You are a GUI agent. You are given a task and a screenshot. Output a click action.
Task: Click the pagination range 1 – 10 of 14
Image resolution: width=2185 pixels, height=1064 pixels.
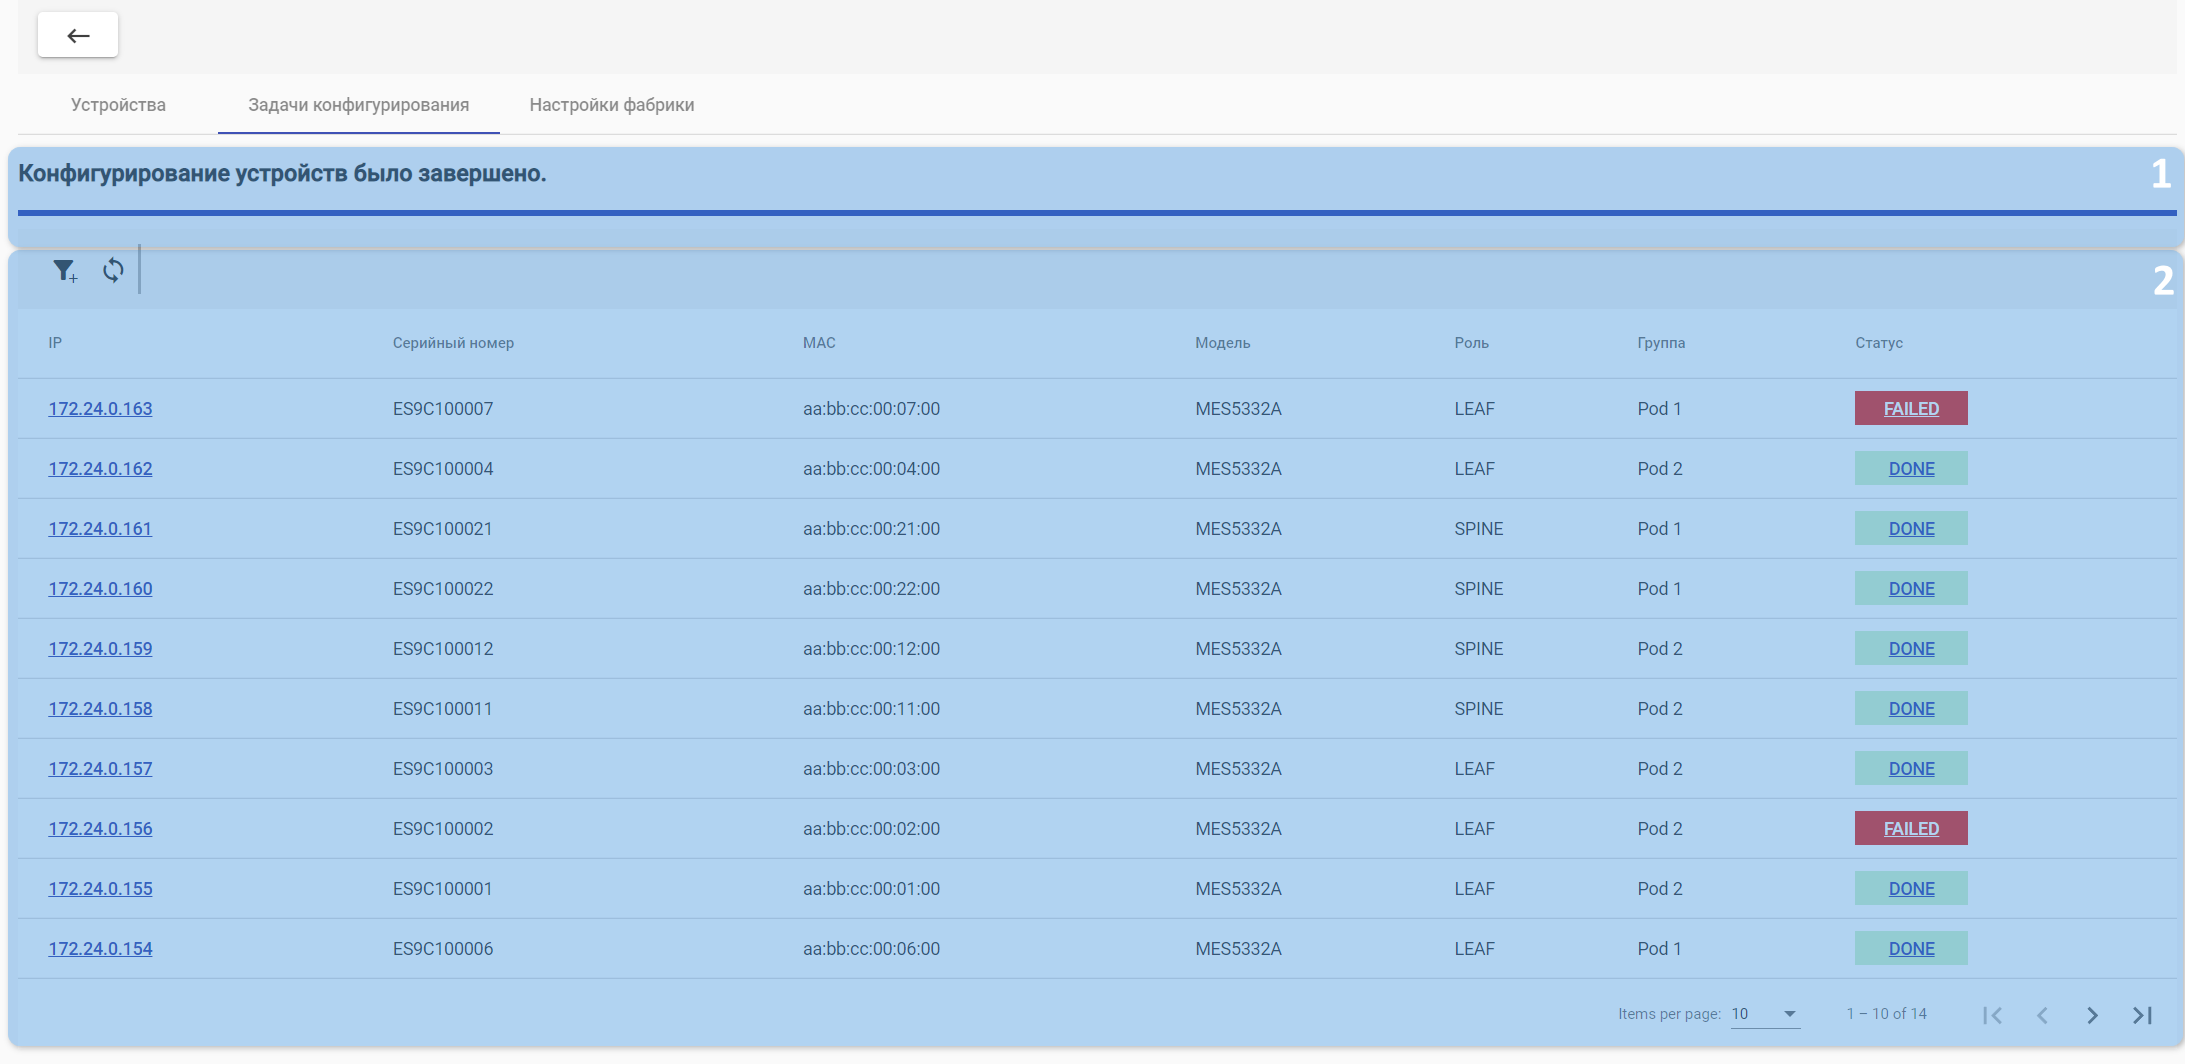pos(1886,1014)
